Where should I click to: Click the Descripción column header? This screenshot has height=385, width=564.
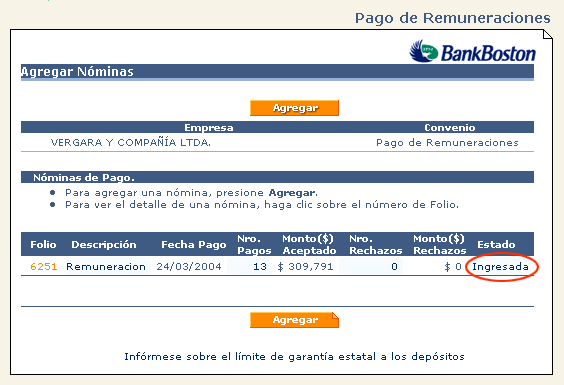pos(104,245)
